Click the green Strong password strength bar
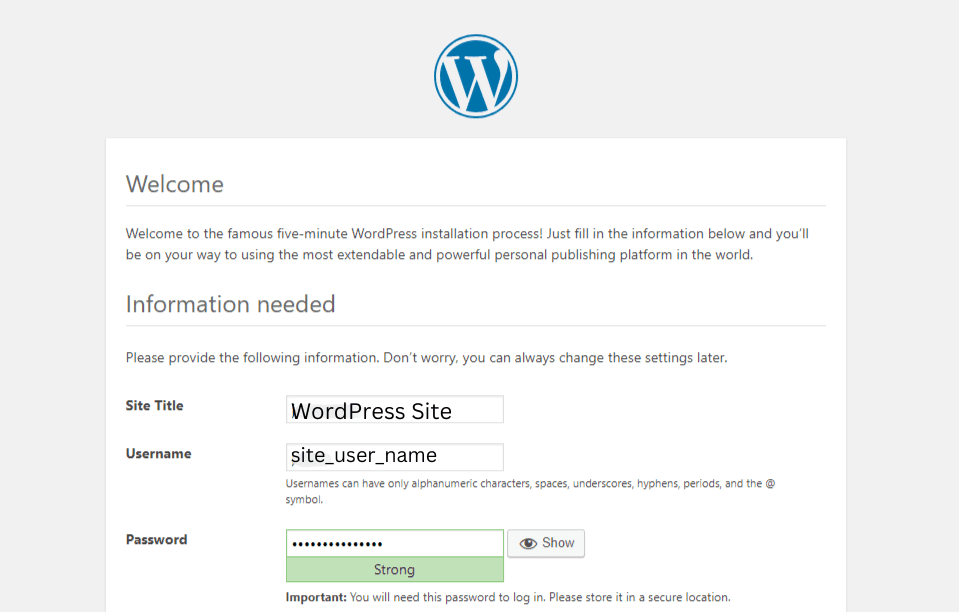 click(x=394, y=570)
